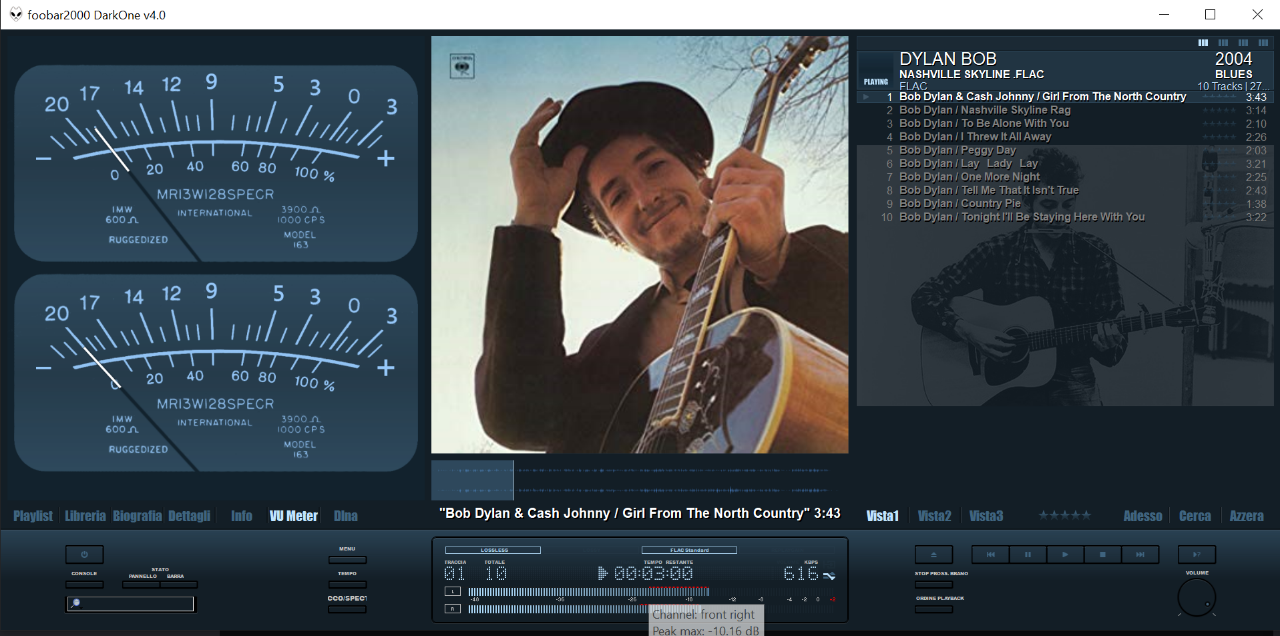Open the Menu button
The image size is (1280, 636).
(x=347, y=560)
